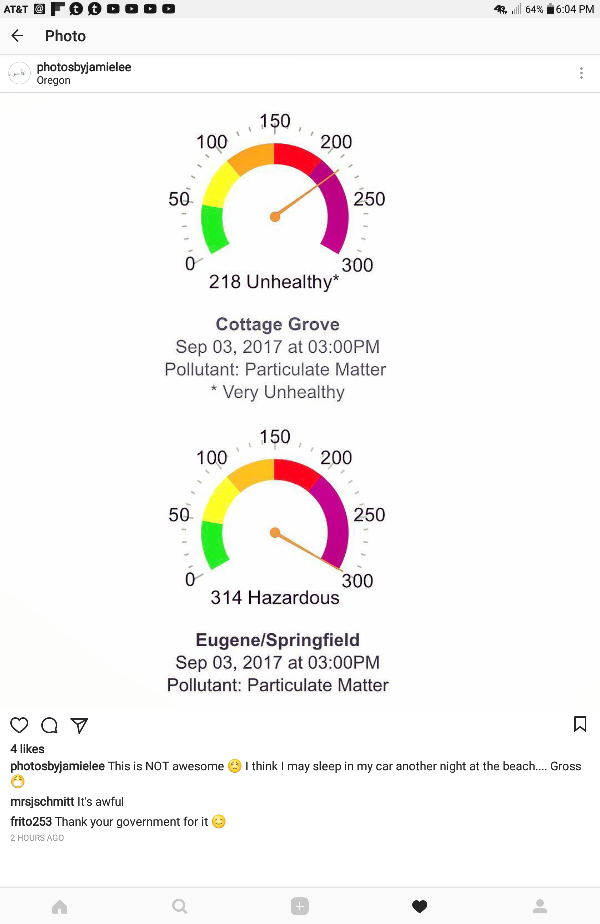Like the post with heart icon
Viewport: 600px width, 924px height.
tap(18, 725)
